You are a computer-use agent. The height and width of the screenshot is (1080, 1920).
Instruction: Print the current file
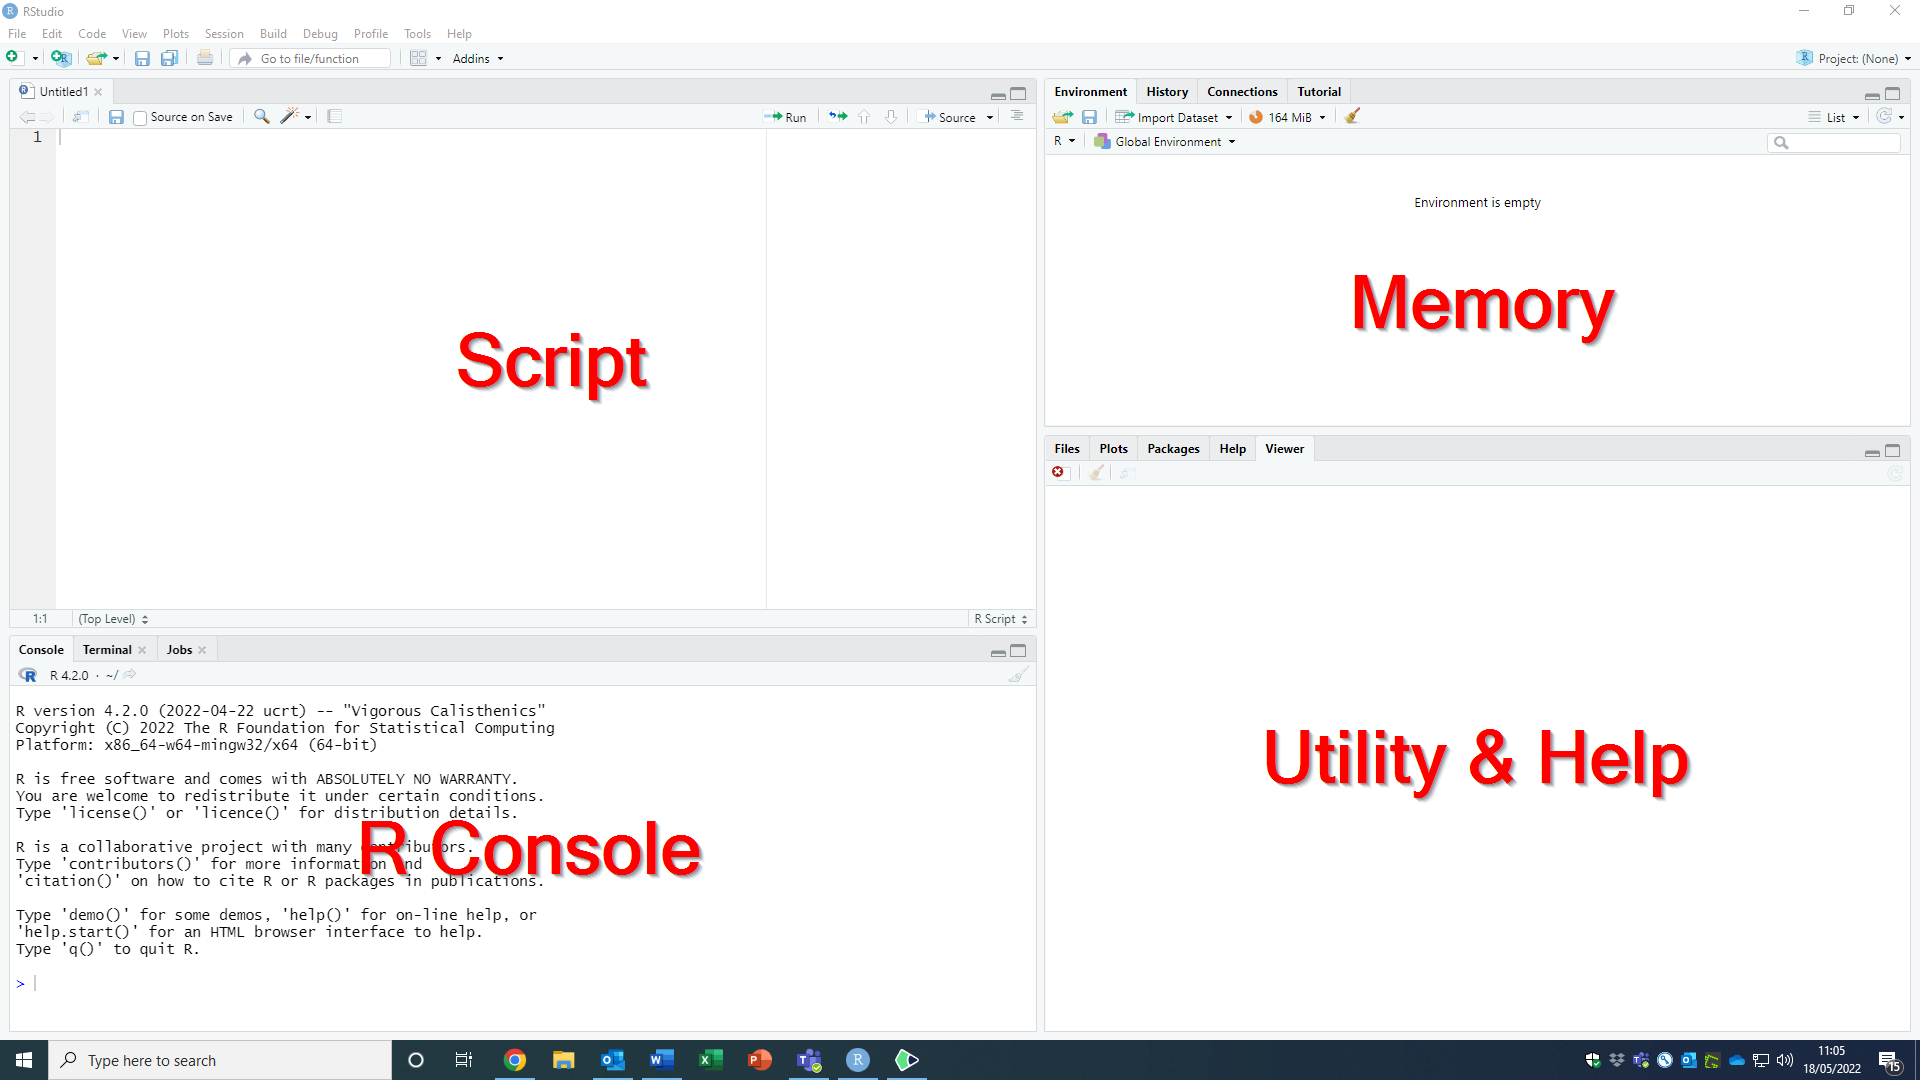pyautogui.click(x=205, y=58)
